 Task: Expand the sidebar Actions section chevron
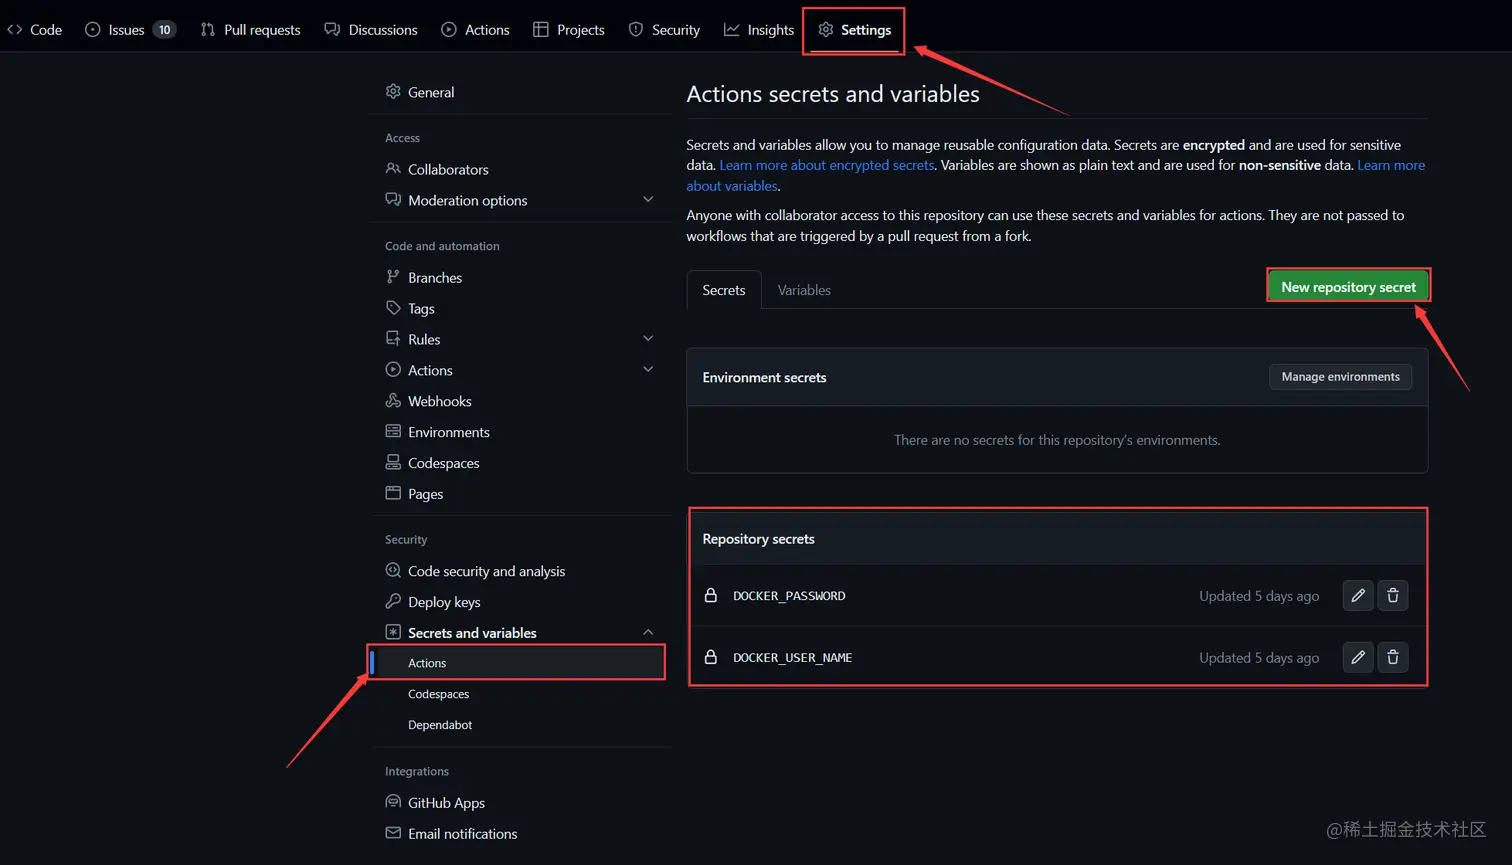[648, 370]
